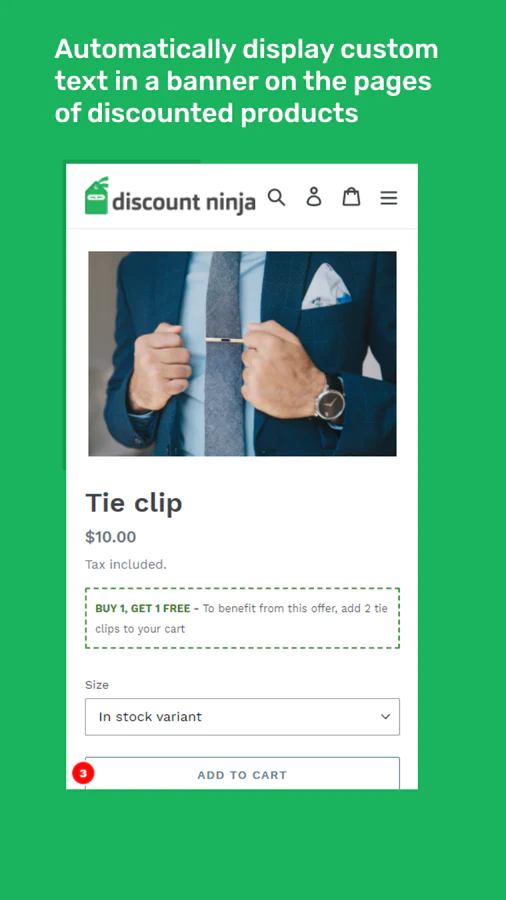The height and width of the screenshot is (900, 506).
Task: Open the shopping bag cart icon
Action: point(351,196)
